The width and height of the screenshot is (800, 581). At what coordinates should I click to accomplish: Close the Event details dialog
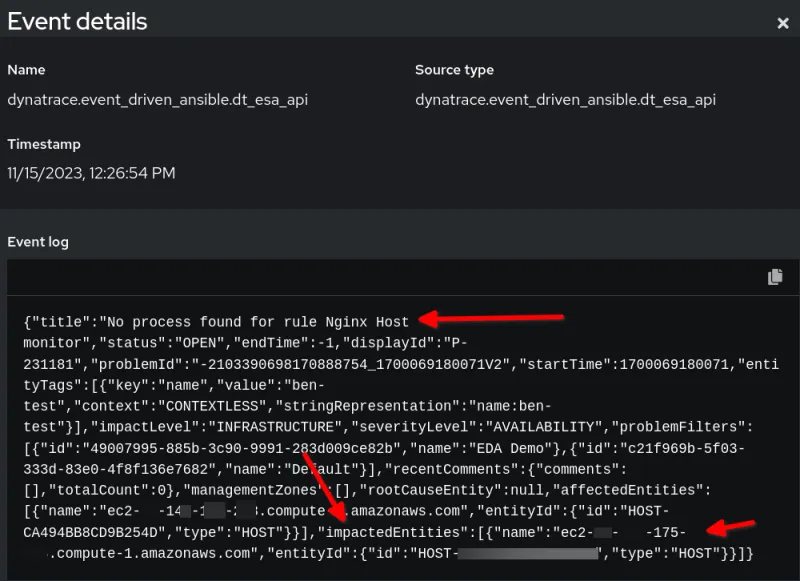tap(782, 23)
